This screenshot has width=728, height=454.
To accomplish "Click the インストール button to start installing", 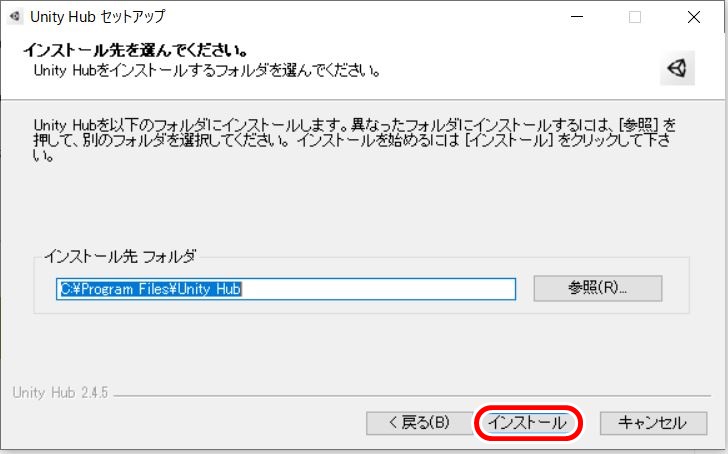I will (x=528, y=423).
